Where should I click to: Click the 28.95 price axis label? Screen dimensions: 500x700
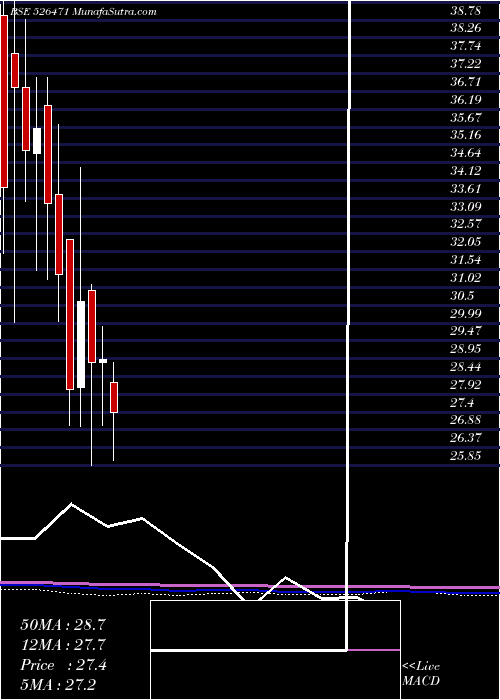coord(466,350)
